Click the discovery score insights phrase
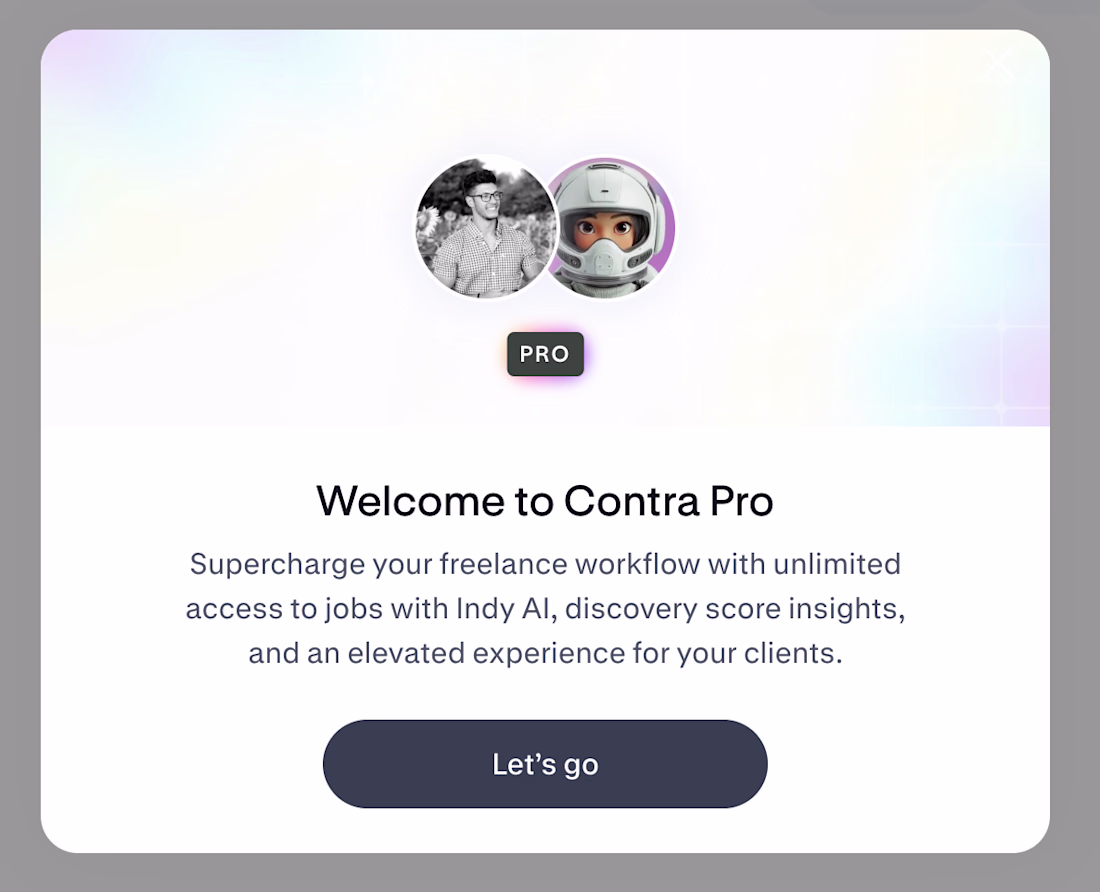This screenshot has width=1100, height=892. pyautogui.click(x=732, y=608)
